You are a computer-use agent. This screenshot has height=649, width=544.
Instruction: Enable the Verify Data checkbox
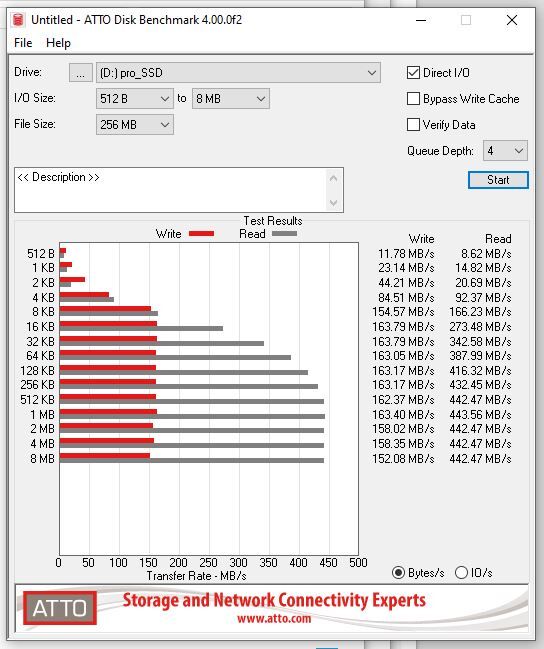[x=413, y=125]
